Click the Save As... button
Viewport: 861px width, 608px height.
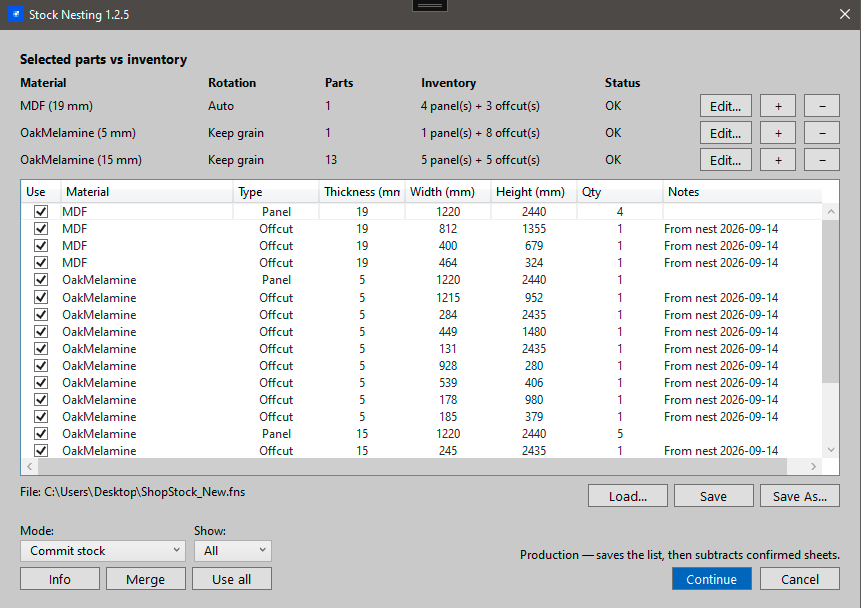[800, 496]
